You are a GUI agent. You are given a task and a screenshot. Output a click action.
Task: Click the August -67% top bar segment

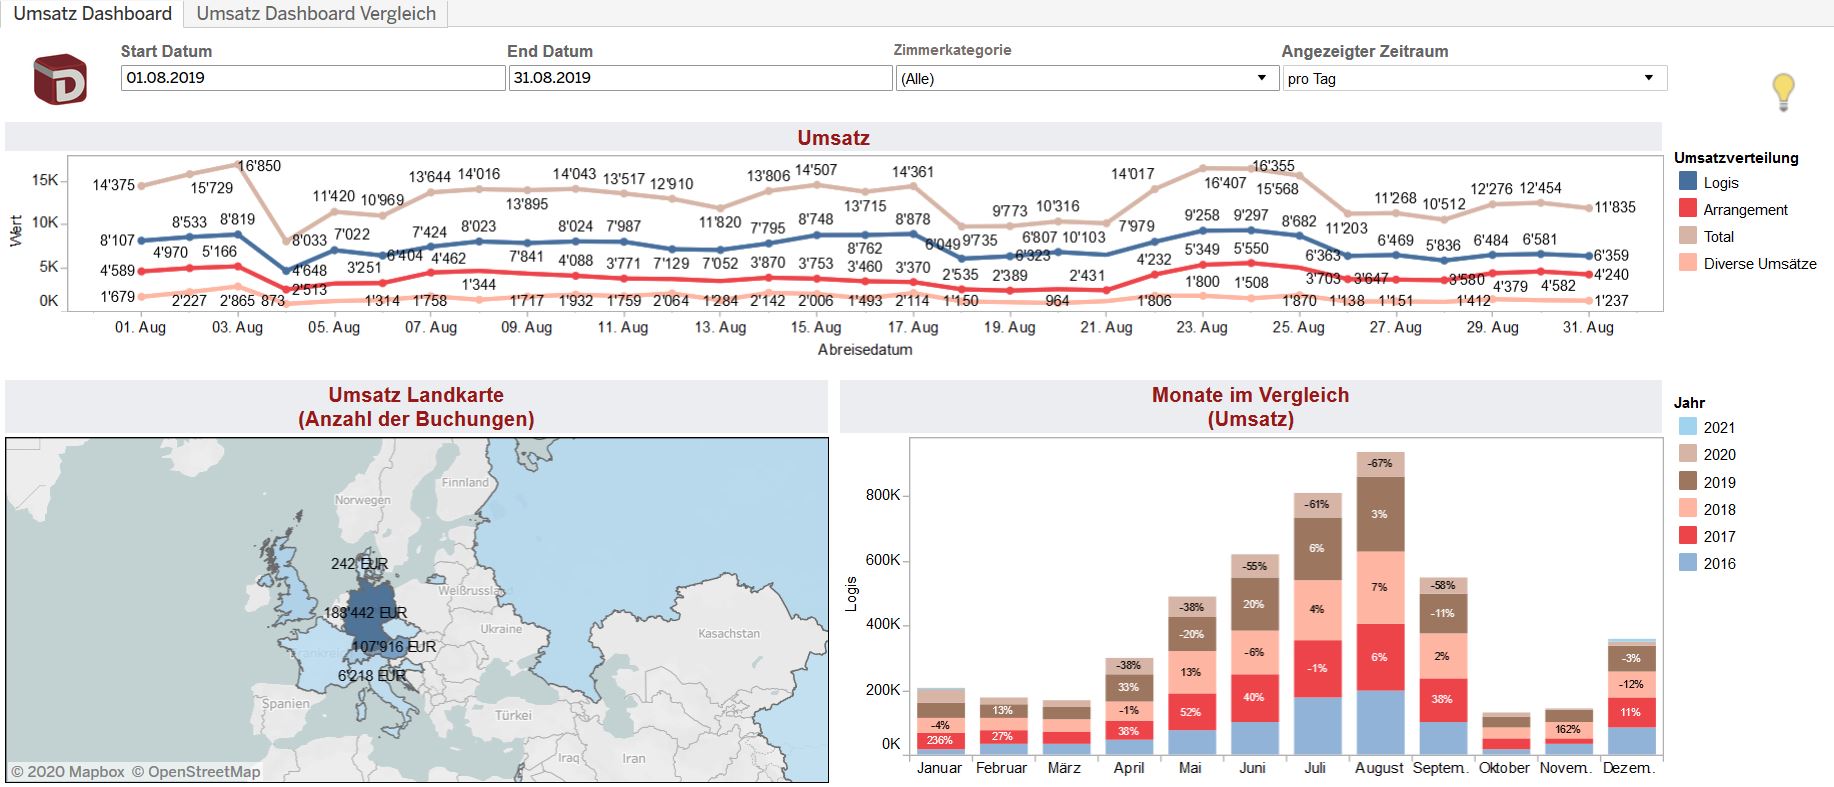pos(1380,464)
